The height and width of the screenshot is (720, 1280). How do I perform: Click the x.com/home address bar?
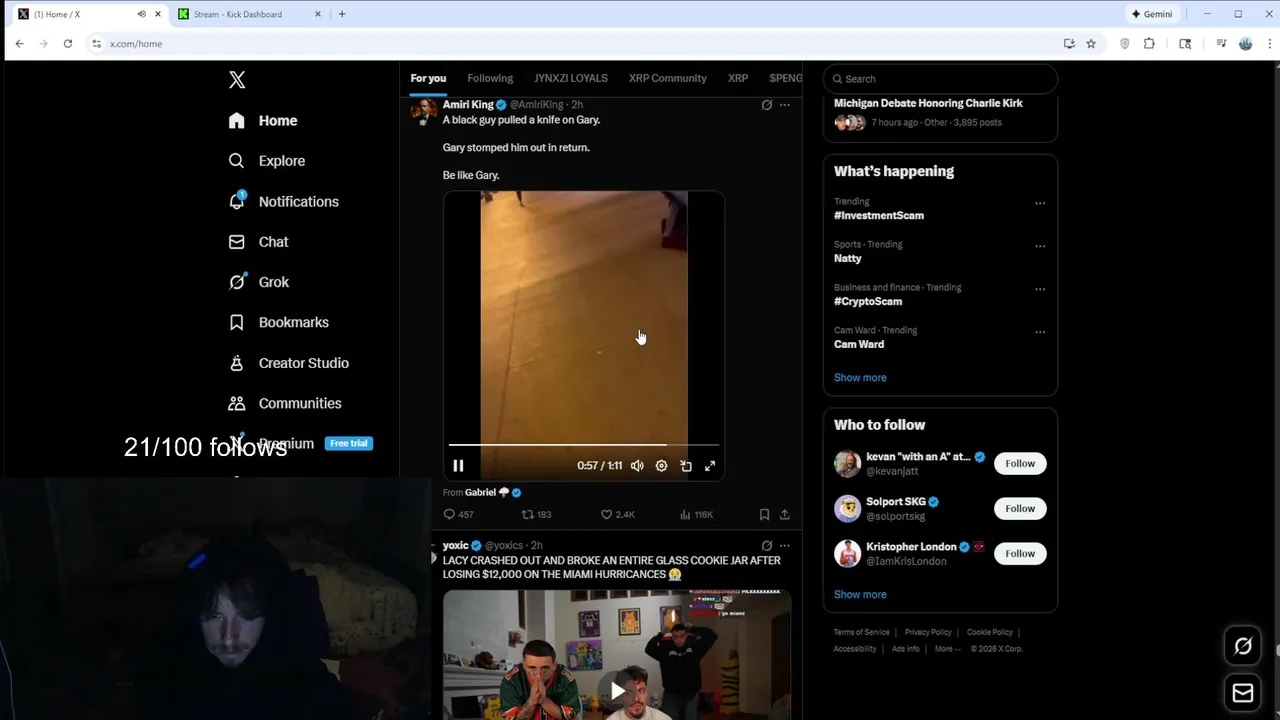[136, 44]
